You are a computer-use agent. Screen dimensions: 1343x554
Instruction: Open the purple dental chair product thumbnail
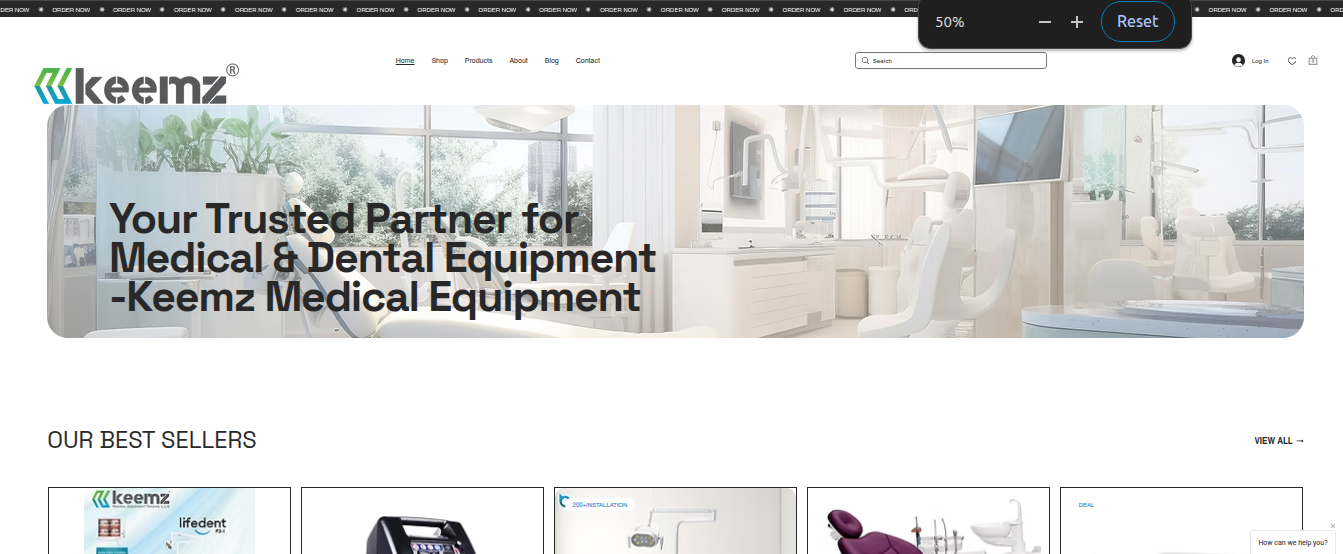click(928, 521)
